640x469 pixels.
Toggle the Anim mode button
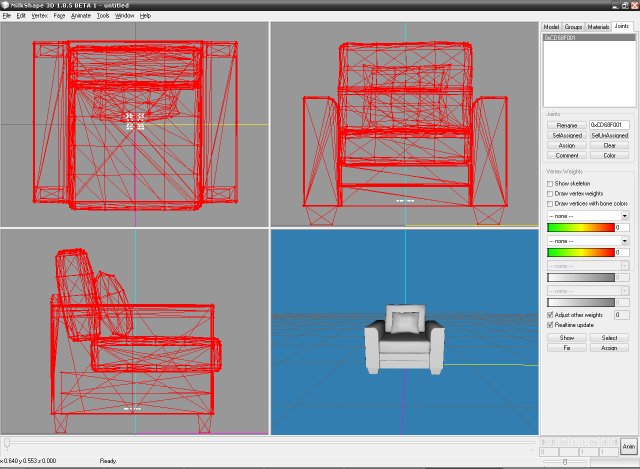(x=628, y=447)
